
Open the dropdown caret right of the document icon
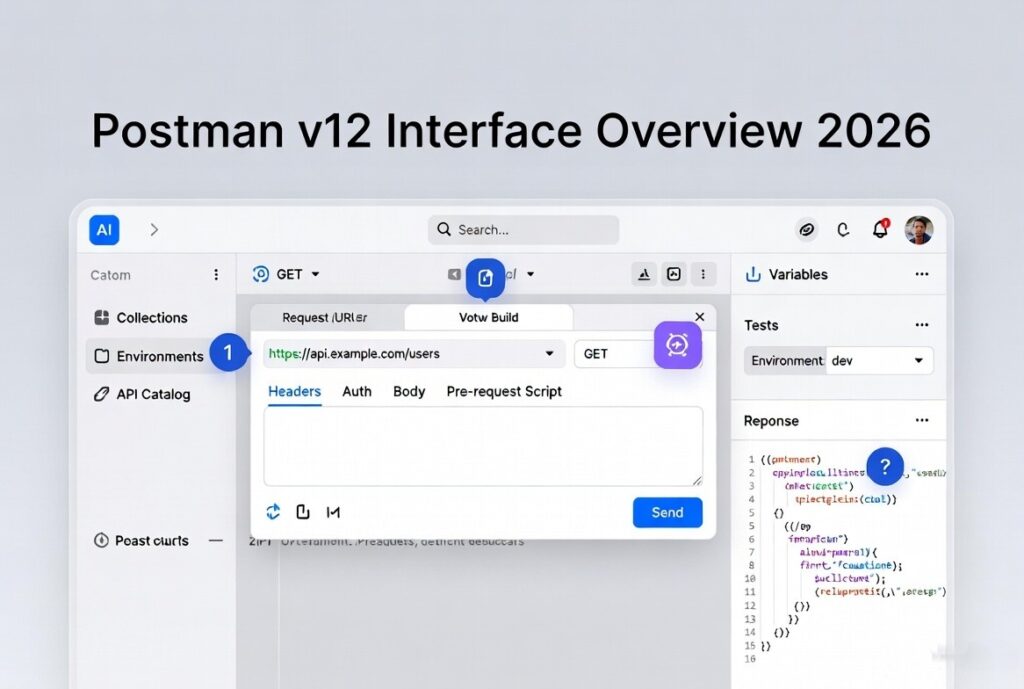(x=530, y=274)
